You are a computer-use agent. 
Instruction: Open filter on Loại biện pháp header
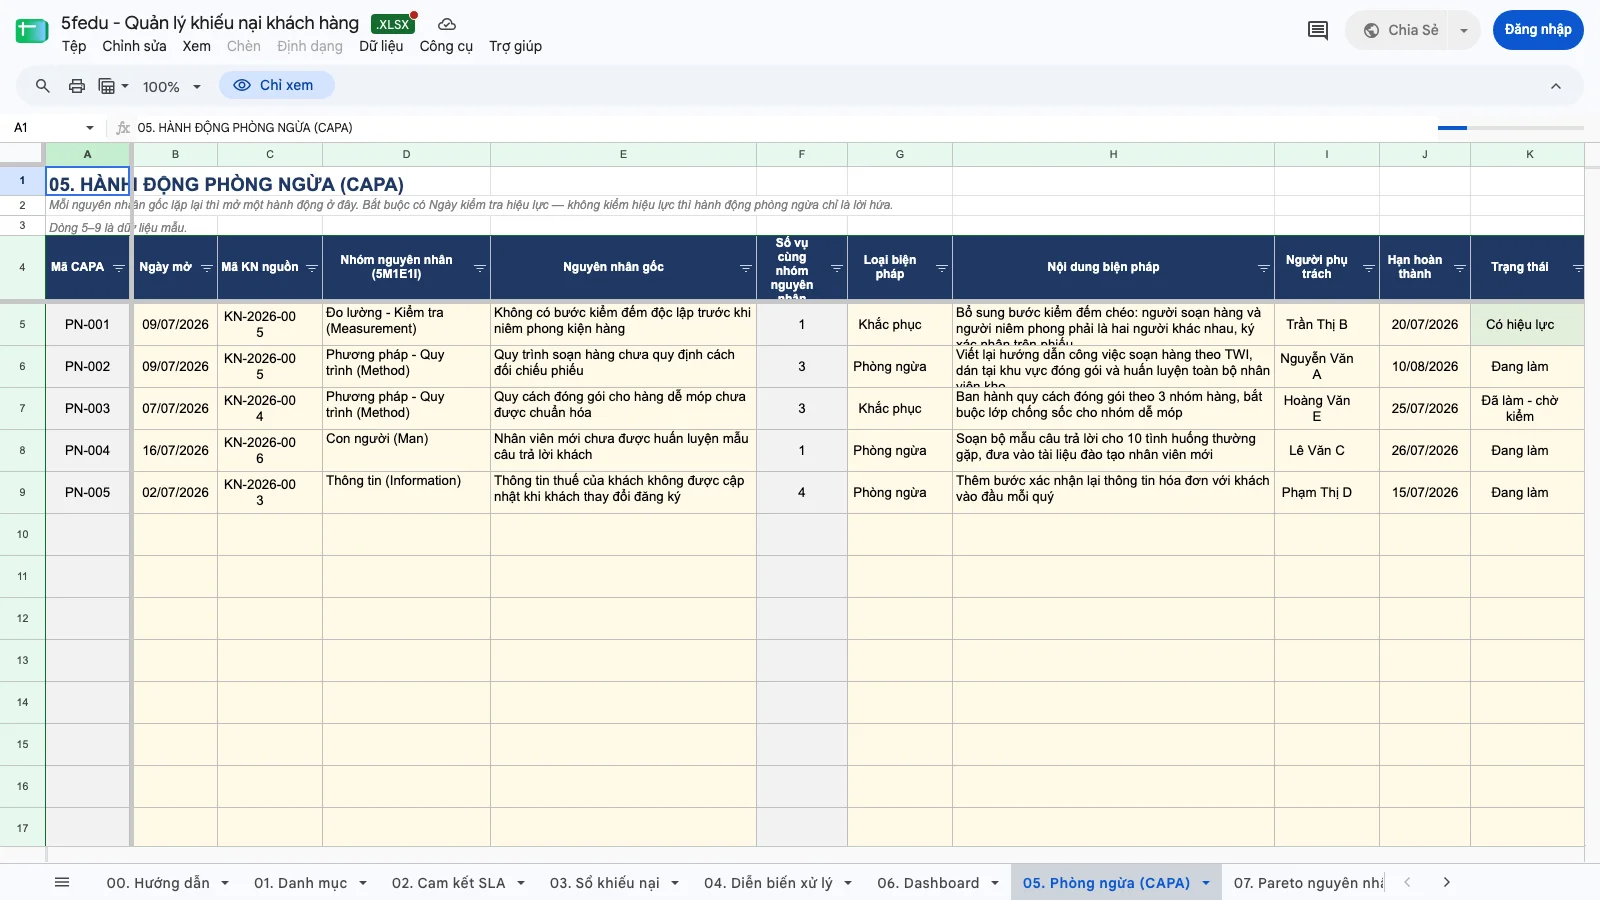click(942, 268)
